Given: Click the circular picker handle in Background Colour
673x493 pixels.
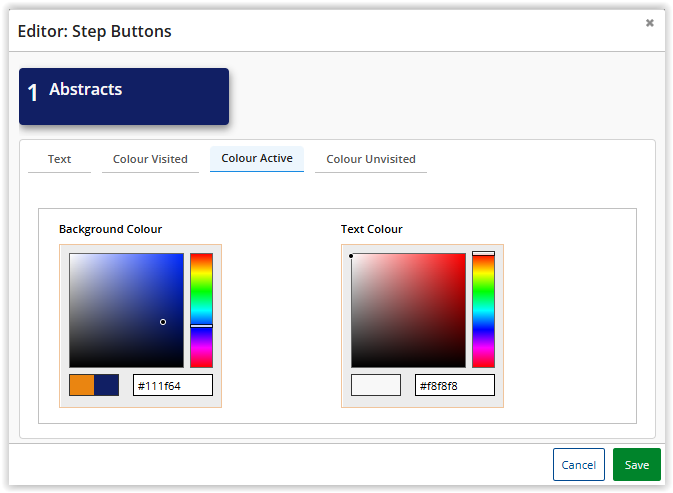Looking at the screenshot, I should pos(163,322).
